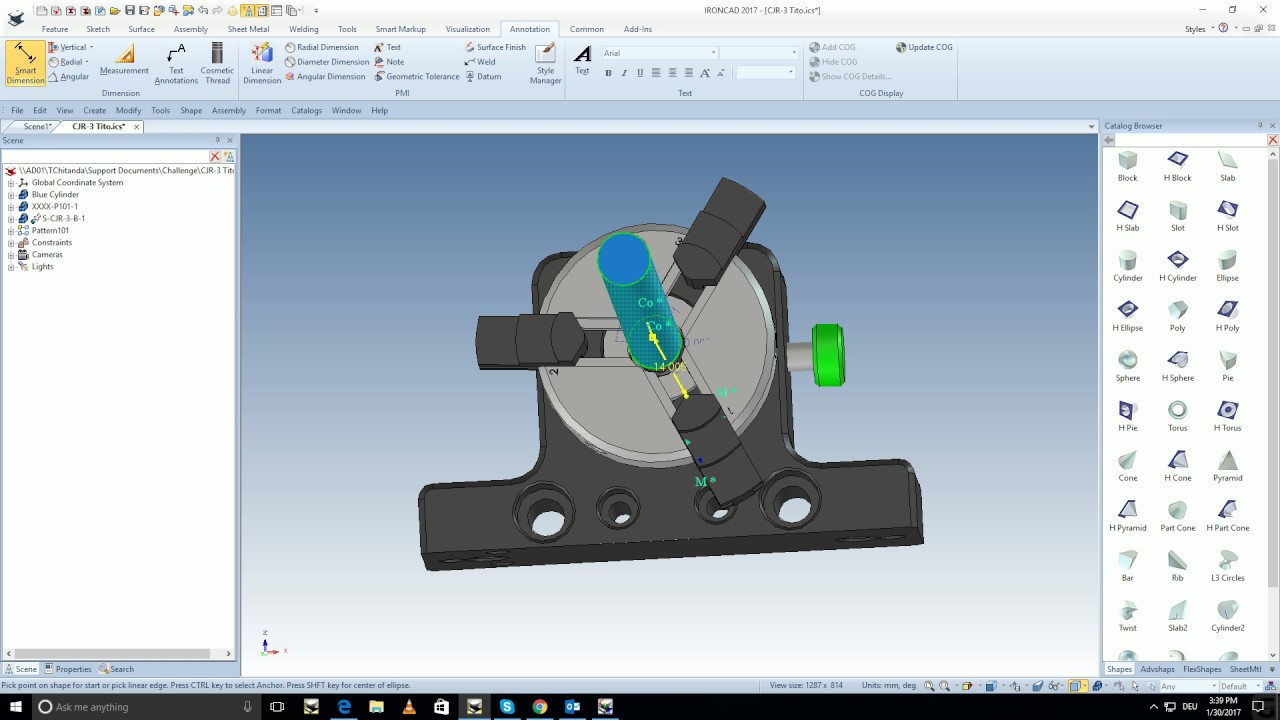Add a Surface Finish symbol
This screenshot has height=720, width=1280.
pos(495,47)
